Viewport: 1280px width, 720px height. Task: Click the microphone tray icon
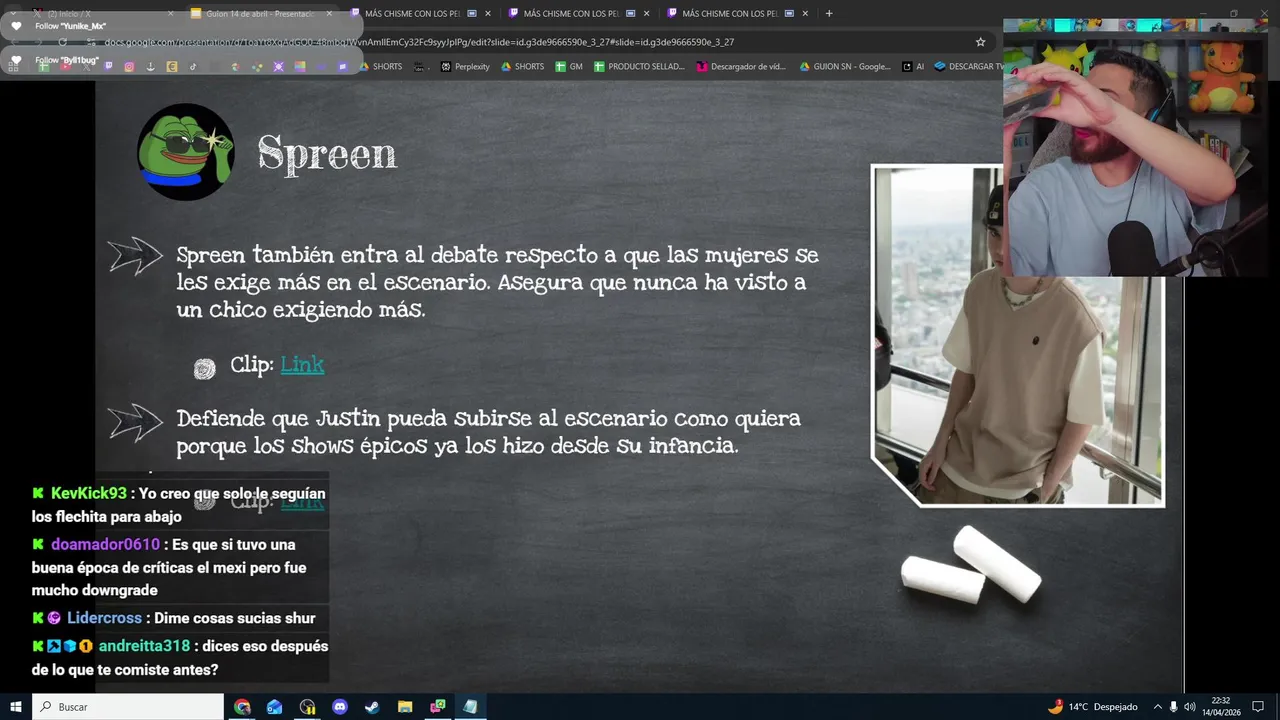coord(1174,706)
